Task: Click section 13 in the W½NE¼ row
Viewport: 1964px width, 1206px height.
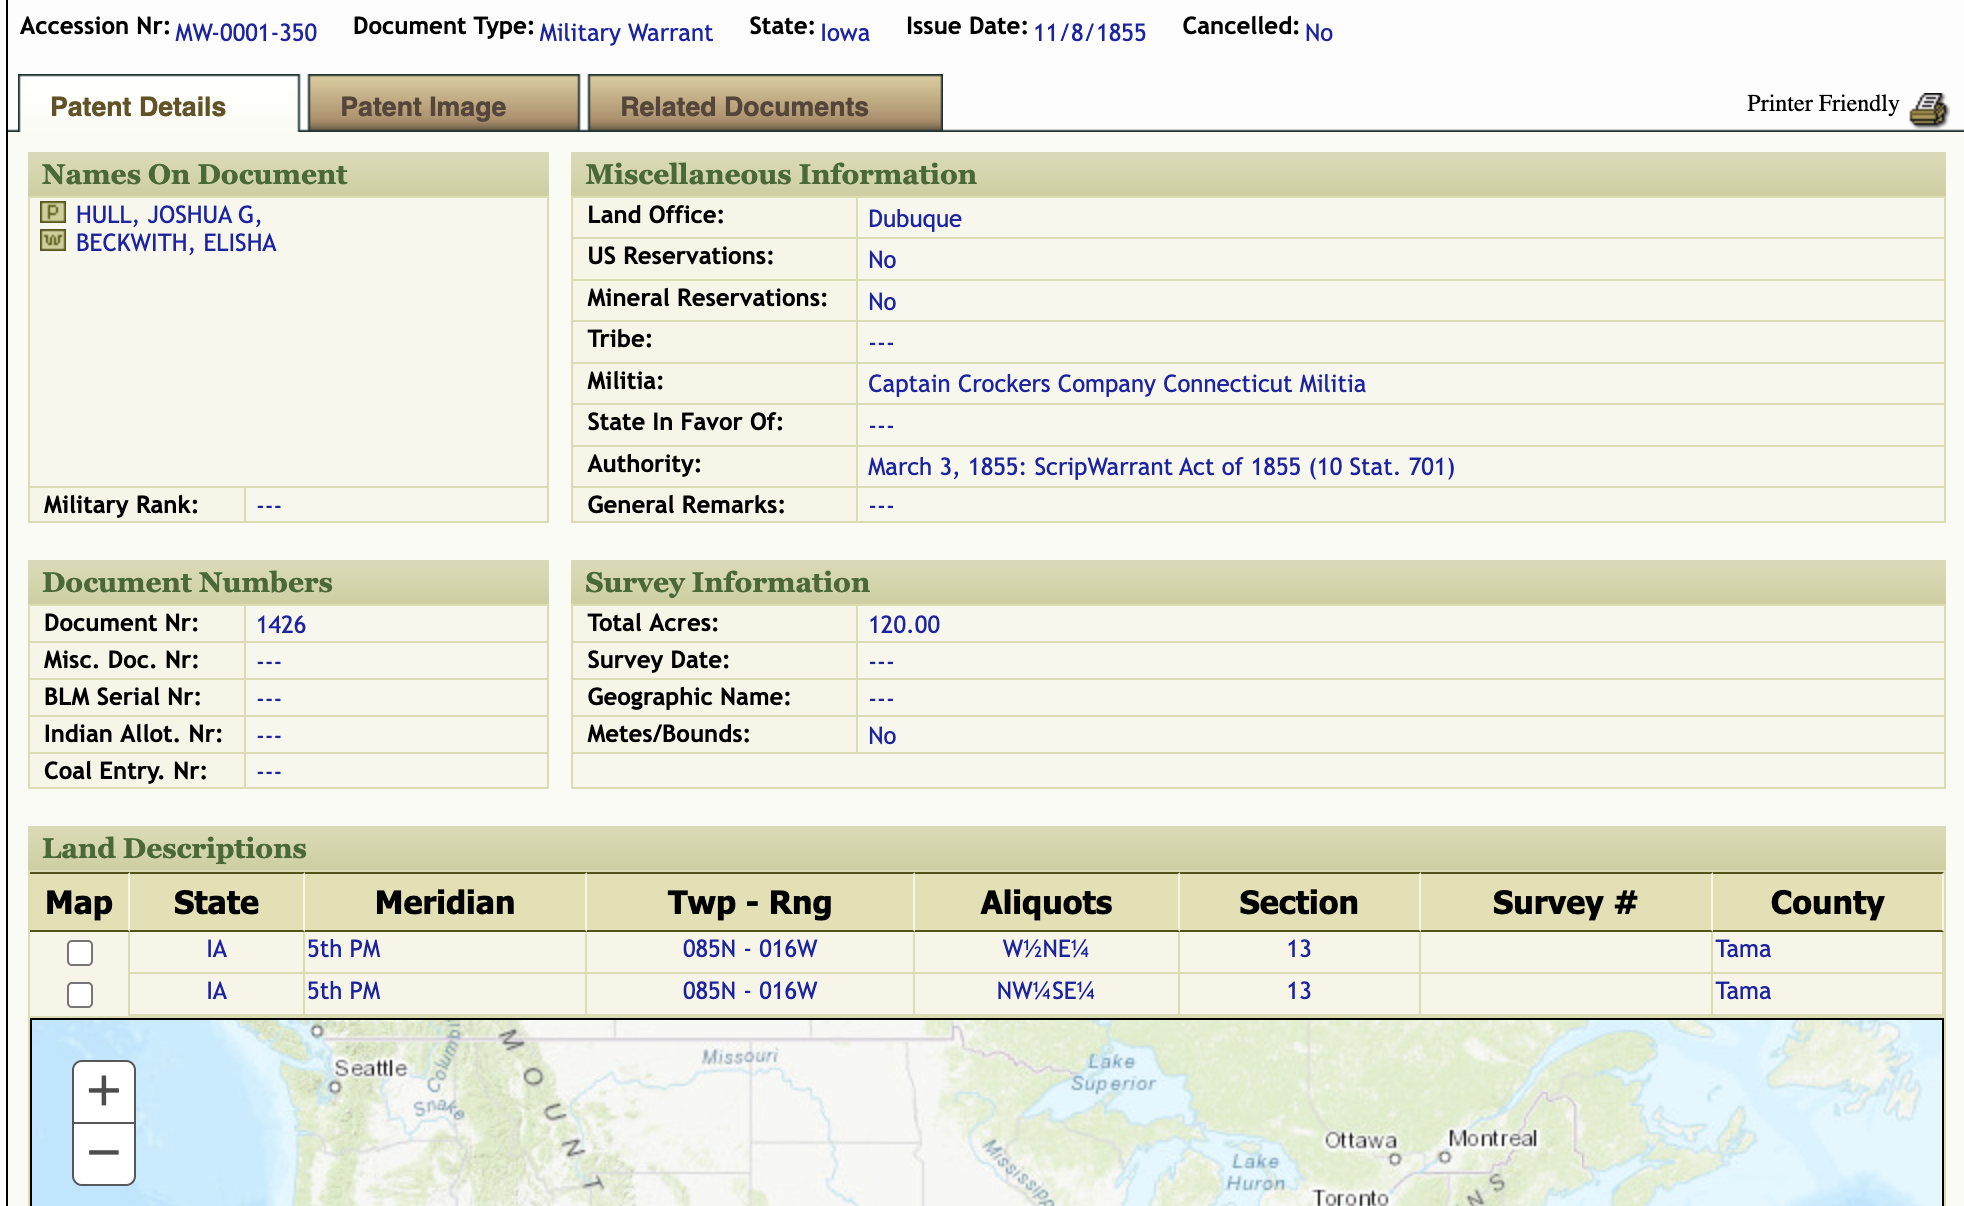Action: pos(1298,949)
